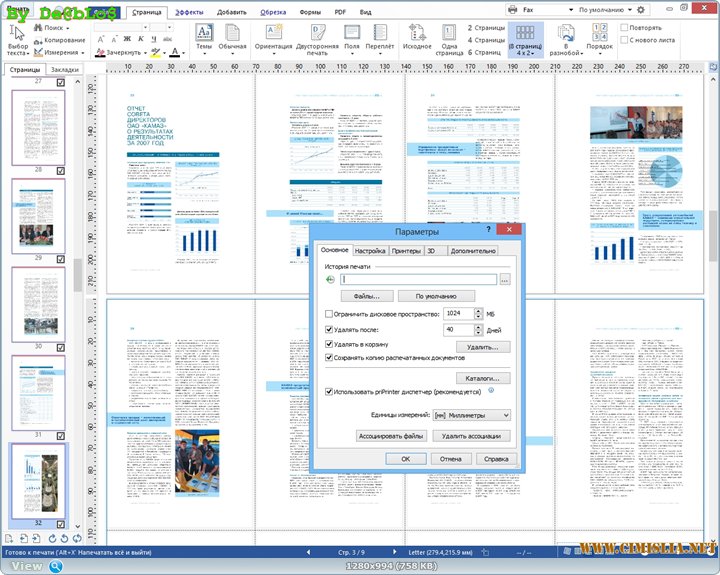Switch to the 'Принтеры' tab in dialog
720x575 pixels.
pyautogui.click(x=406, y=251)
